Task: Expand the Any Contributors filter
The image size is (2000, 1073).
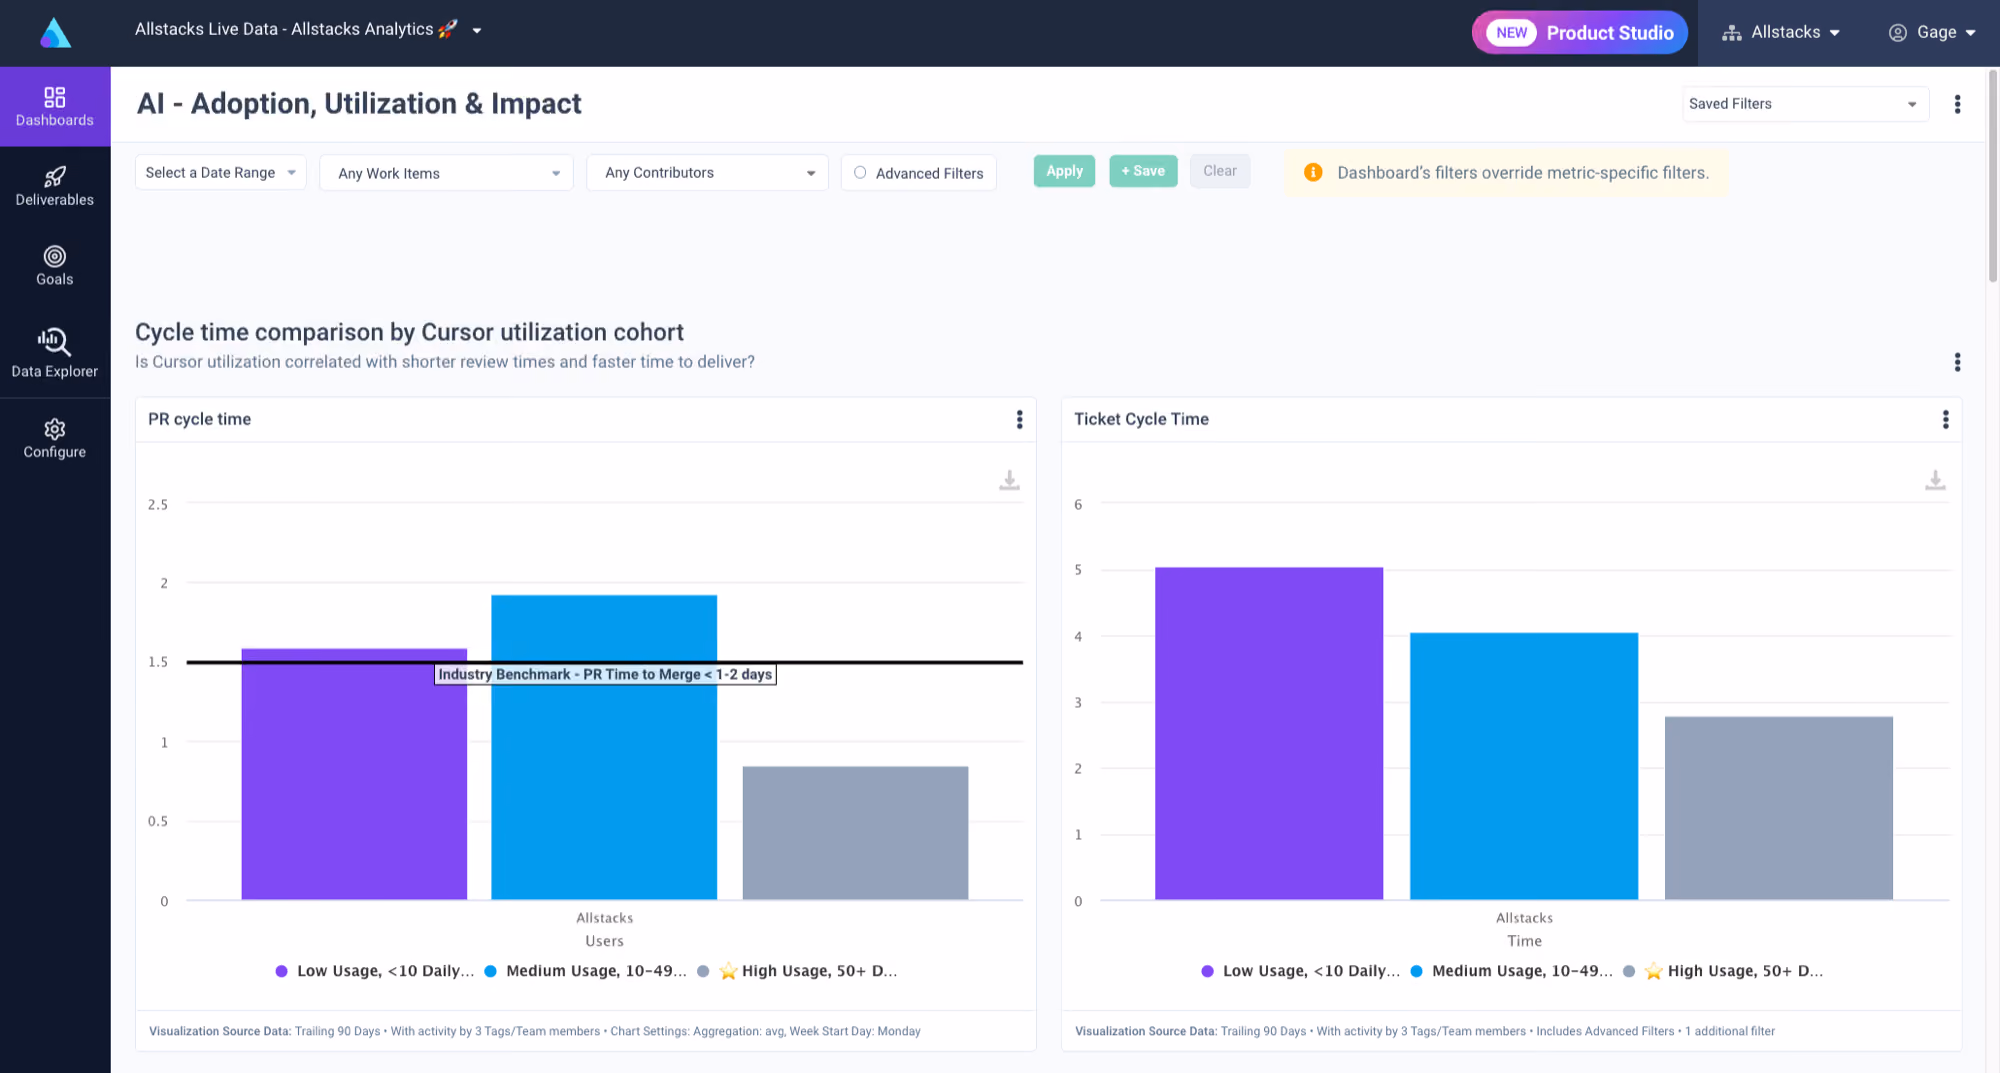Action: (707, 173)
